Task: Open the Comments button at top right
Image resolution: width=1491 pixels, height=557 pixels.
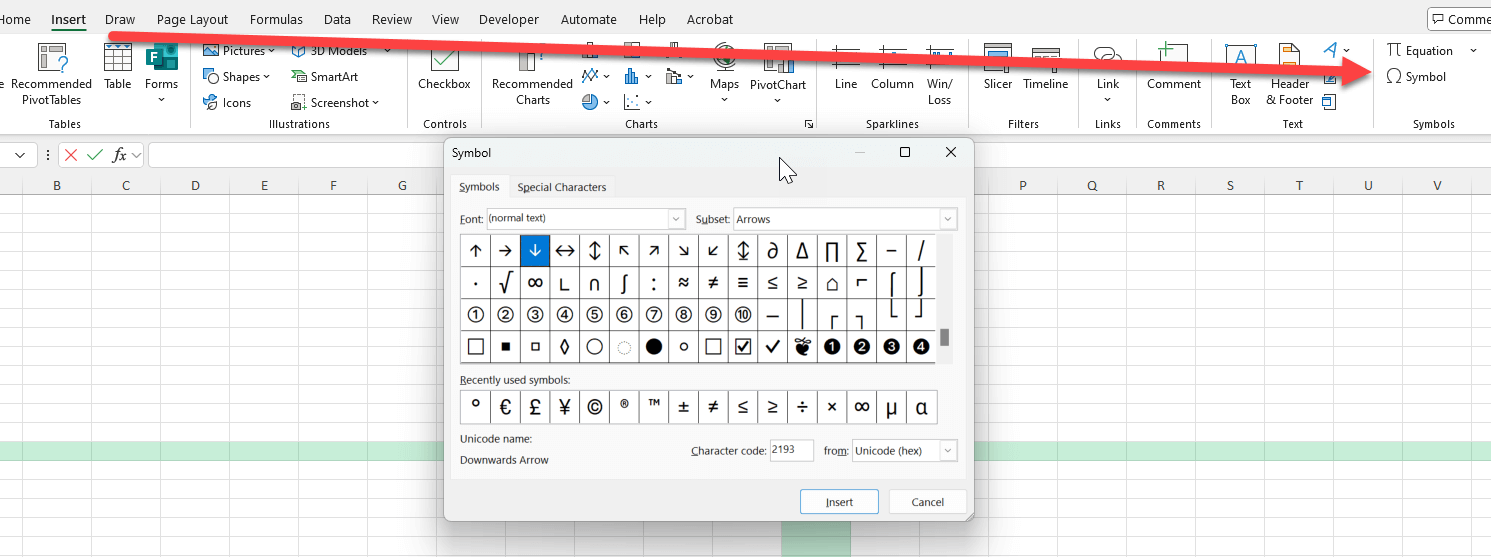Action: point(1458,19)
